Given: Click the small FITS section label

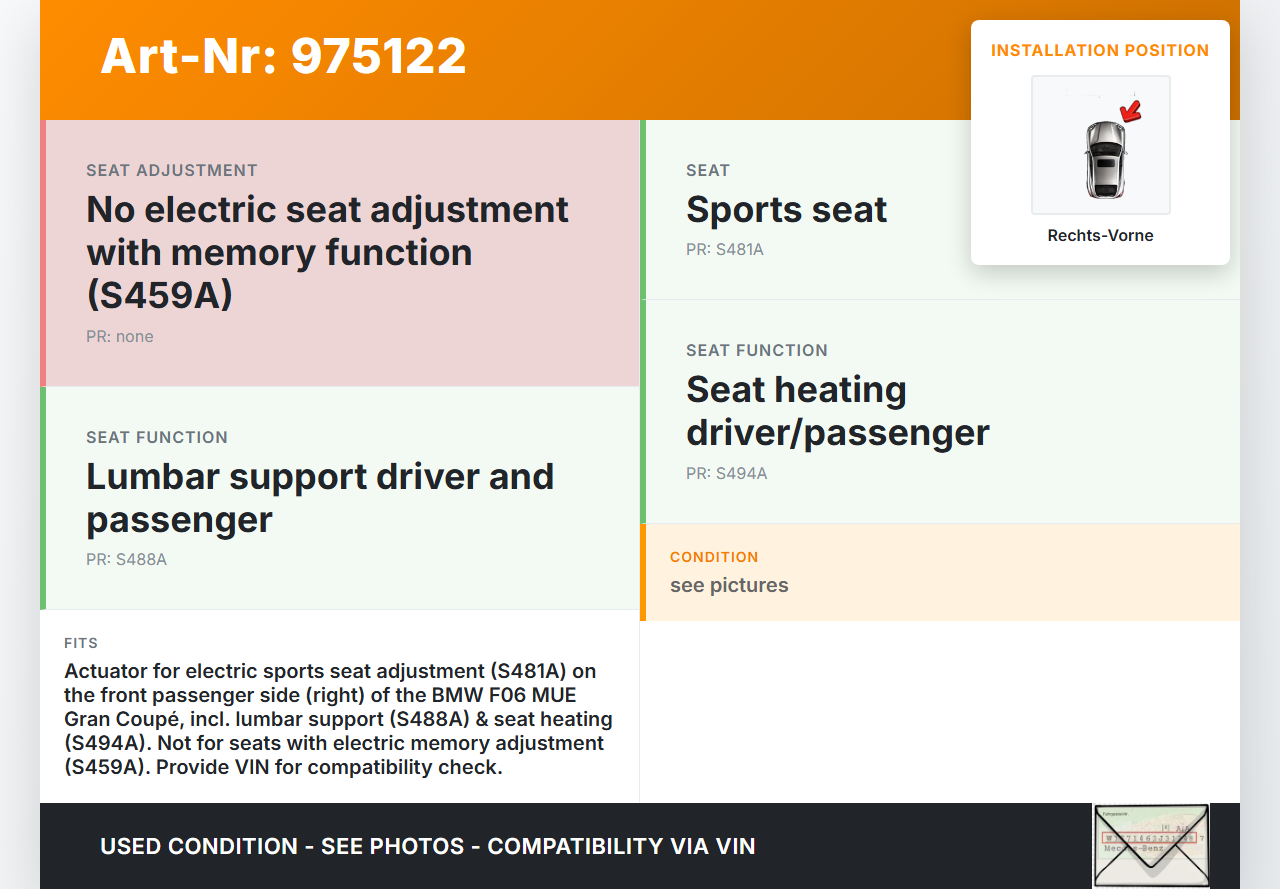Looking at the screenshot, I should pos(81,643).
